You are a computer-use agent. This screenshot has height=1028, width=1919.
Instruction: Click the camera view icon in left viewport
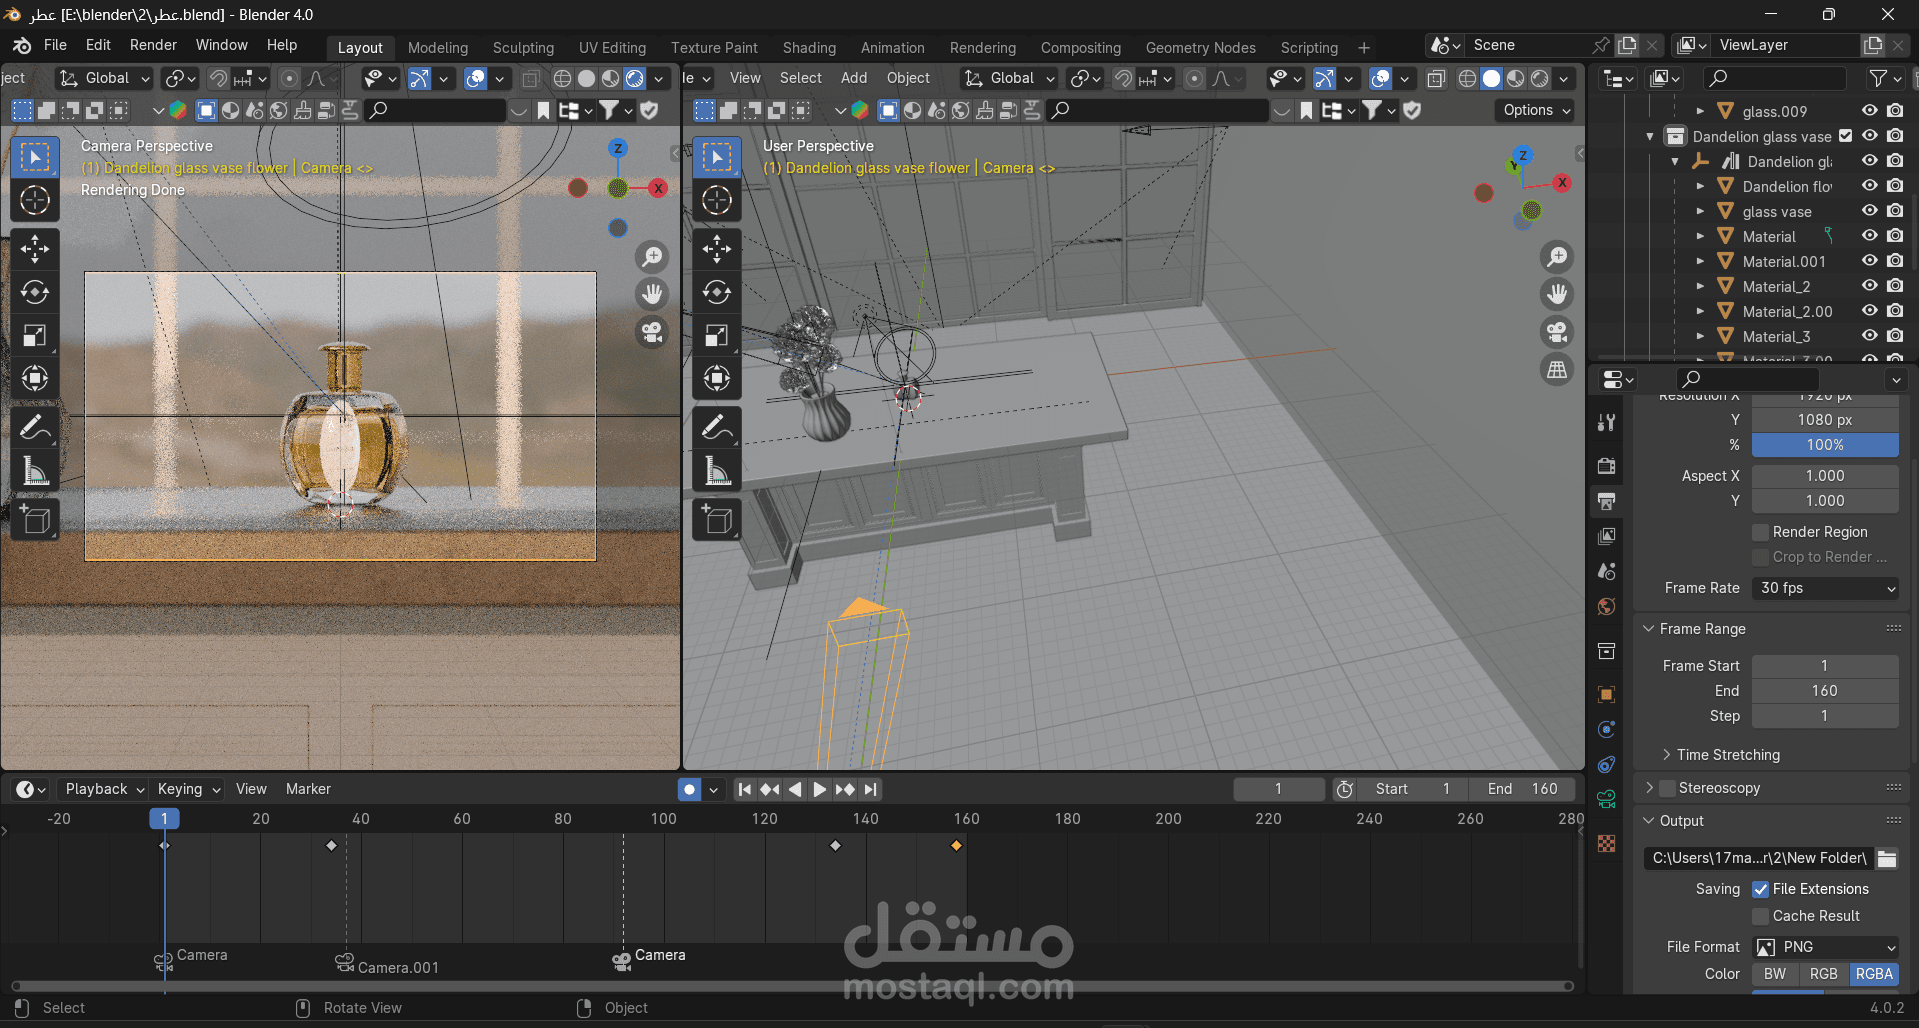coord(652,332)
